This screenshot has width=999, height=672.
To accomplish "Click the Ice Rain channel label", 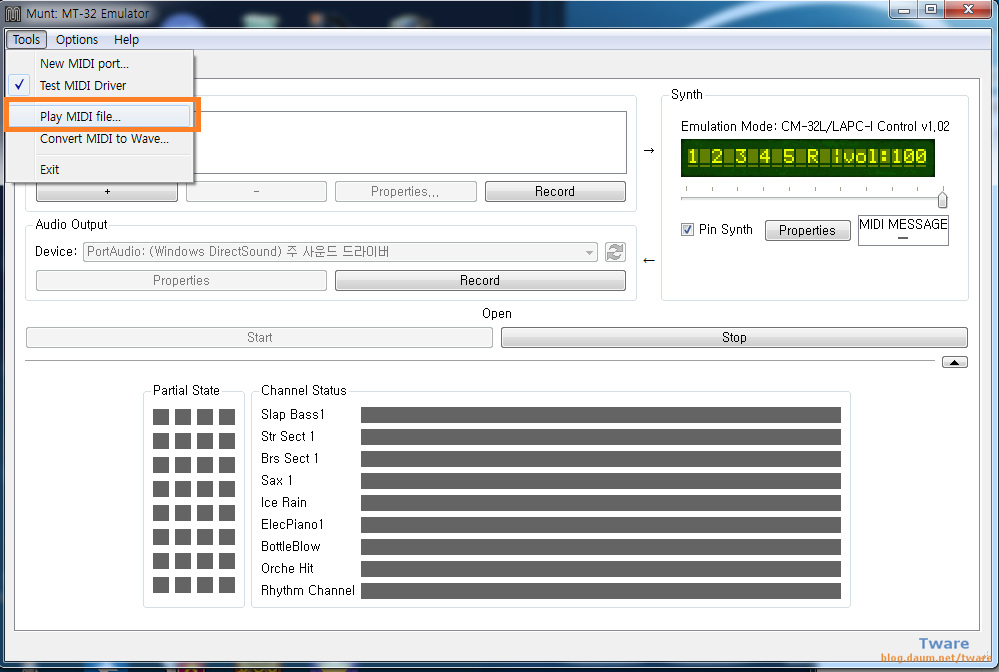I will 284,503.
